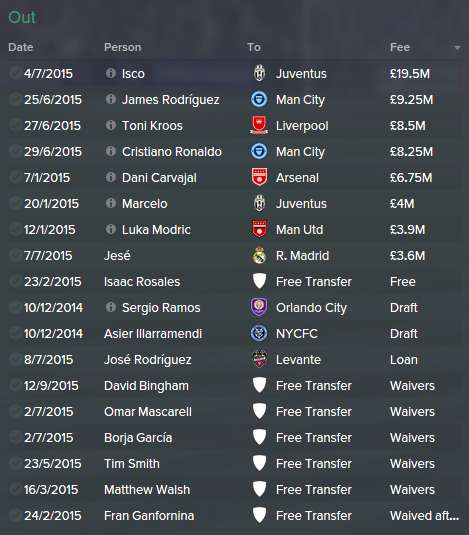Select the Liverpool club badge
Screen dimensions: 469x535
[259, 125]
